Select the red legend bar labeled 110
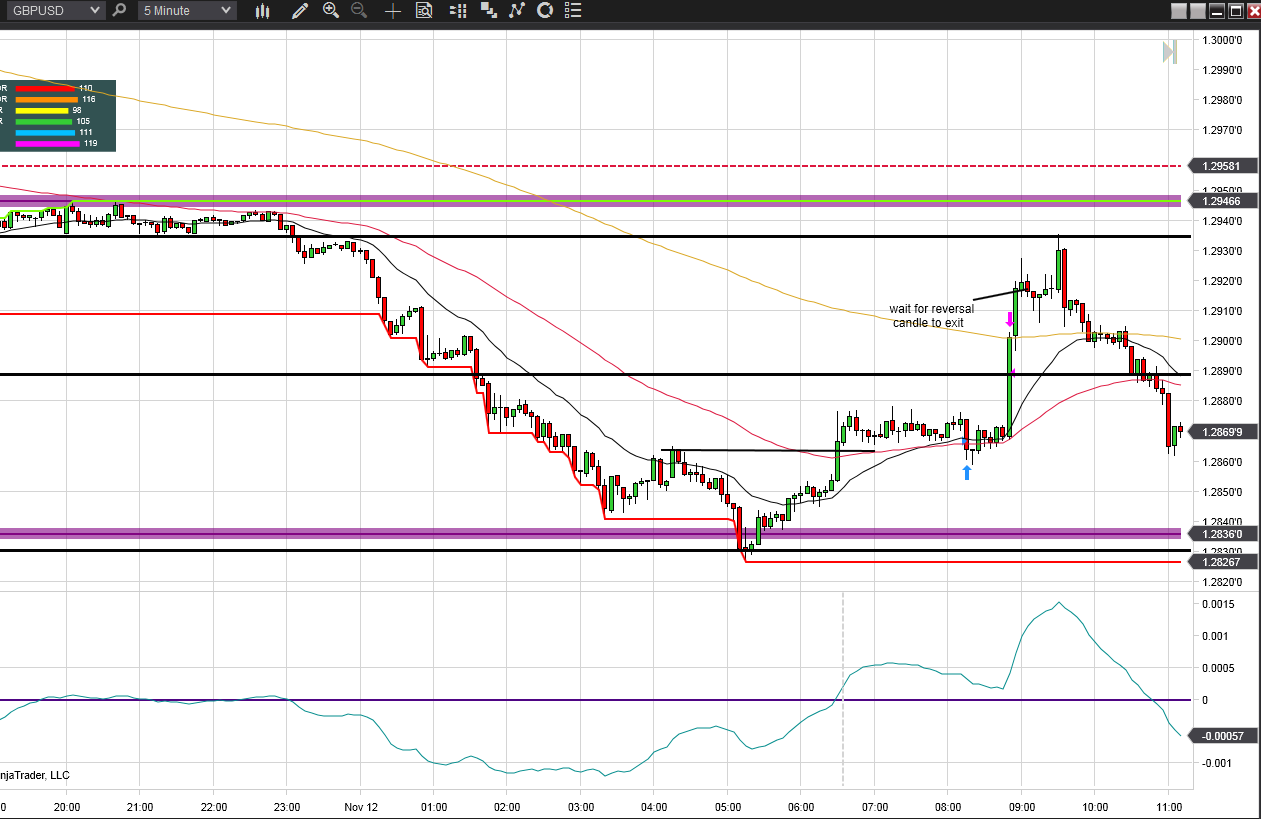Viewport: 1261px width, 819px height. (46, 88)
